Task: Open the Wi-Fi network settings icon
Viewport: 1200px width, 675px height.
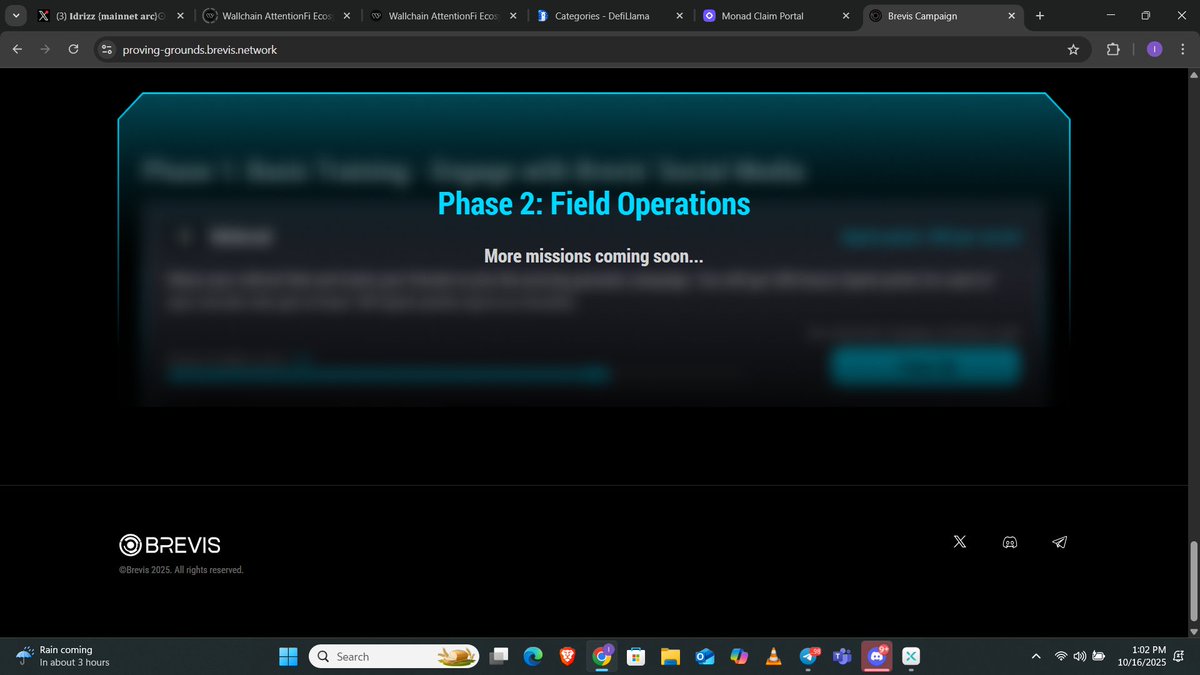Action: [1061, 656]
